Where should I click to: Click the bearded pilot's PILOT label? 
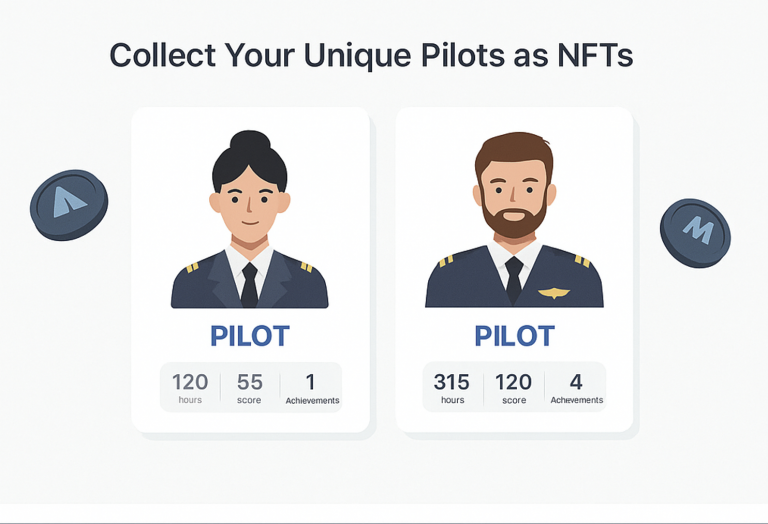(x=514, y=336)
